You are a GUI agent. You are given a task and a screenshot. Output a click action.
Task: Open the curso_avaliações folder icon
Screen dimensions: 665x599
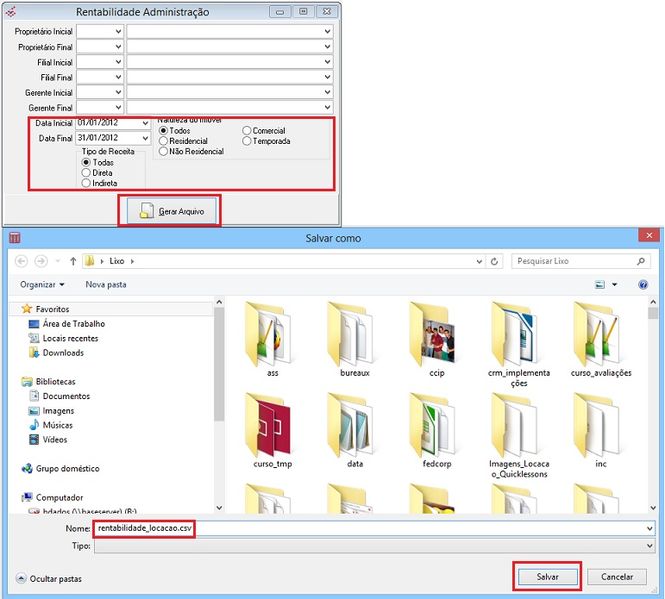point(601,333)
